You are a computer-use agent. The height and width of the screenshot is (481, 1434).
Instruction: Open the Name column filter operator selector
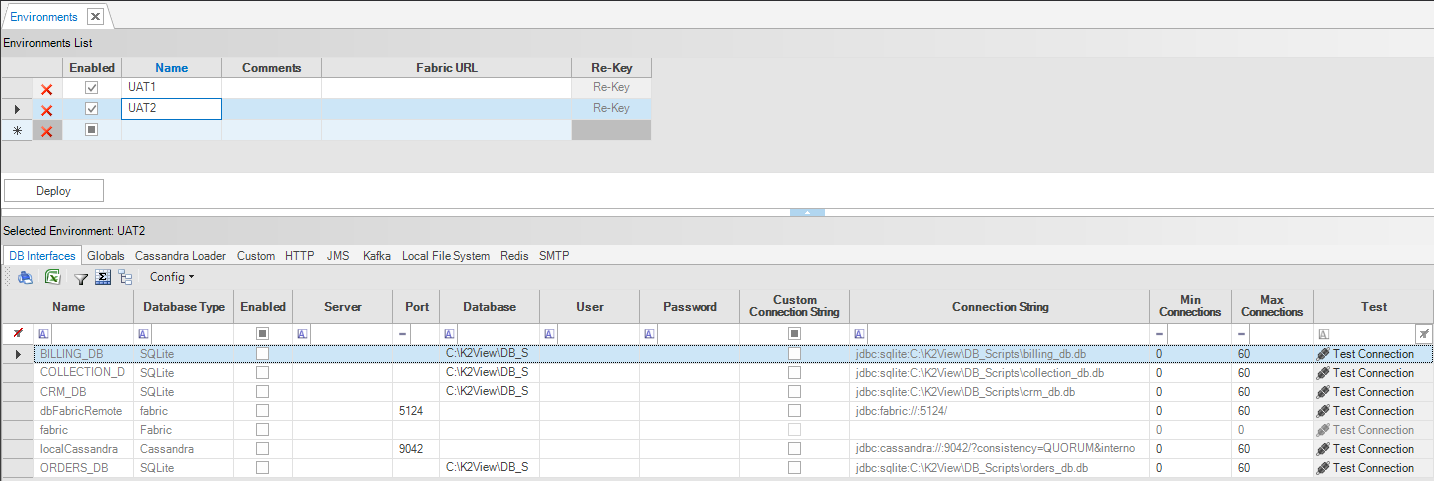coord(43,334)
